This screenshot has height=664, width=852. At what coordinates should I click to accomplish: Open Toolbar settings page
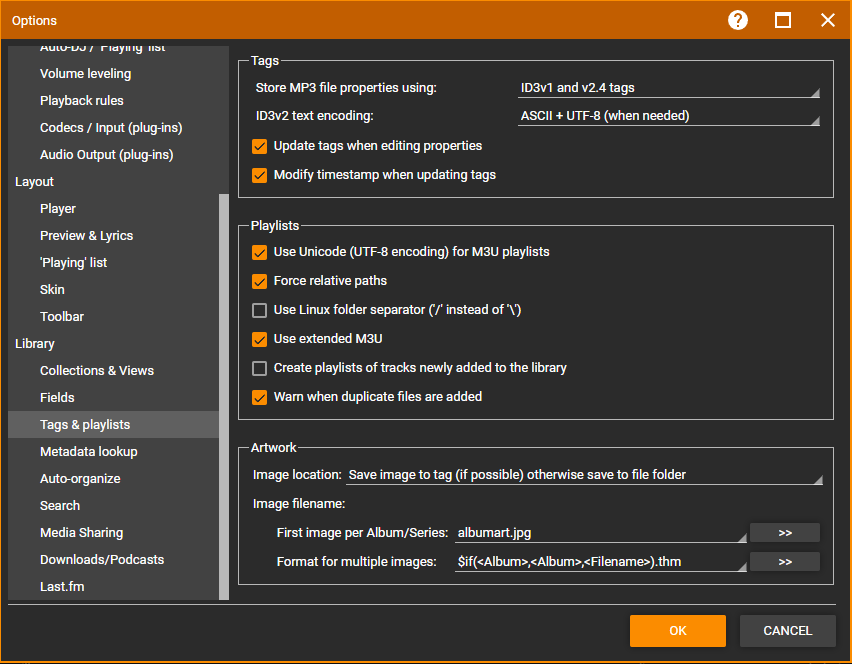(113, 317)
